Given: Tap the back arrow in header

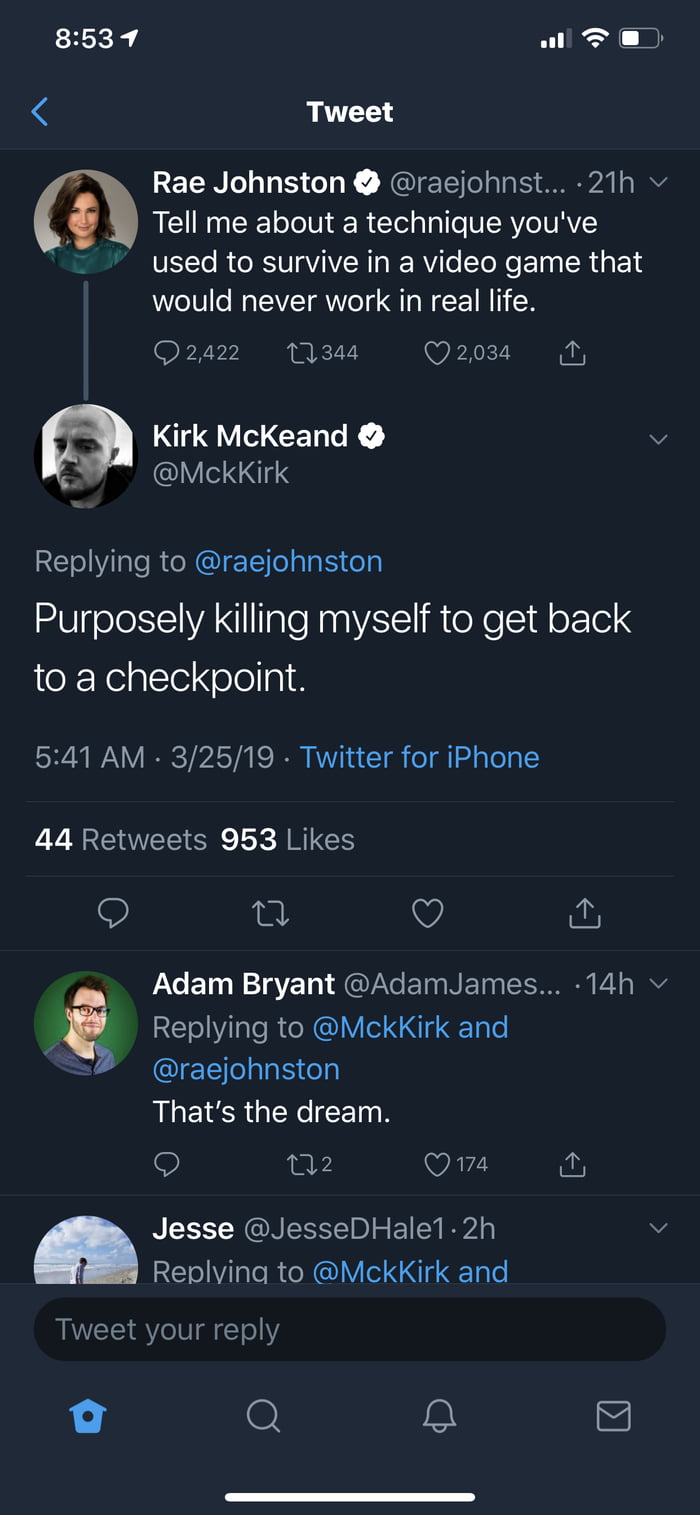Looking at the screenshot, I should (x=40, y=111).
